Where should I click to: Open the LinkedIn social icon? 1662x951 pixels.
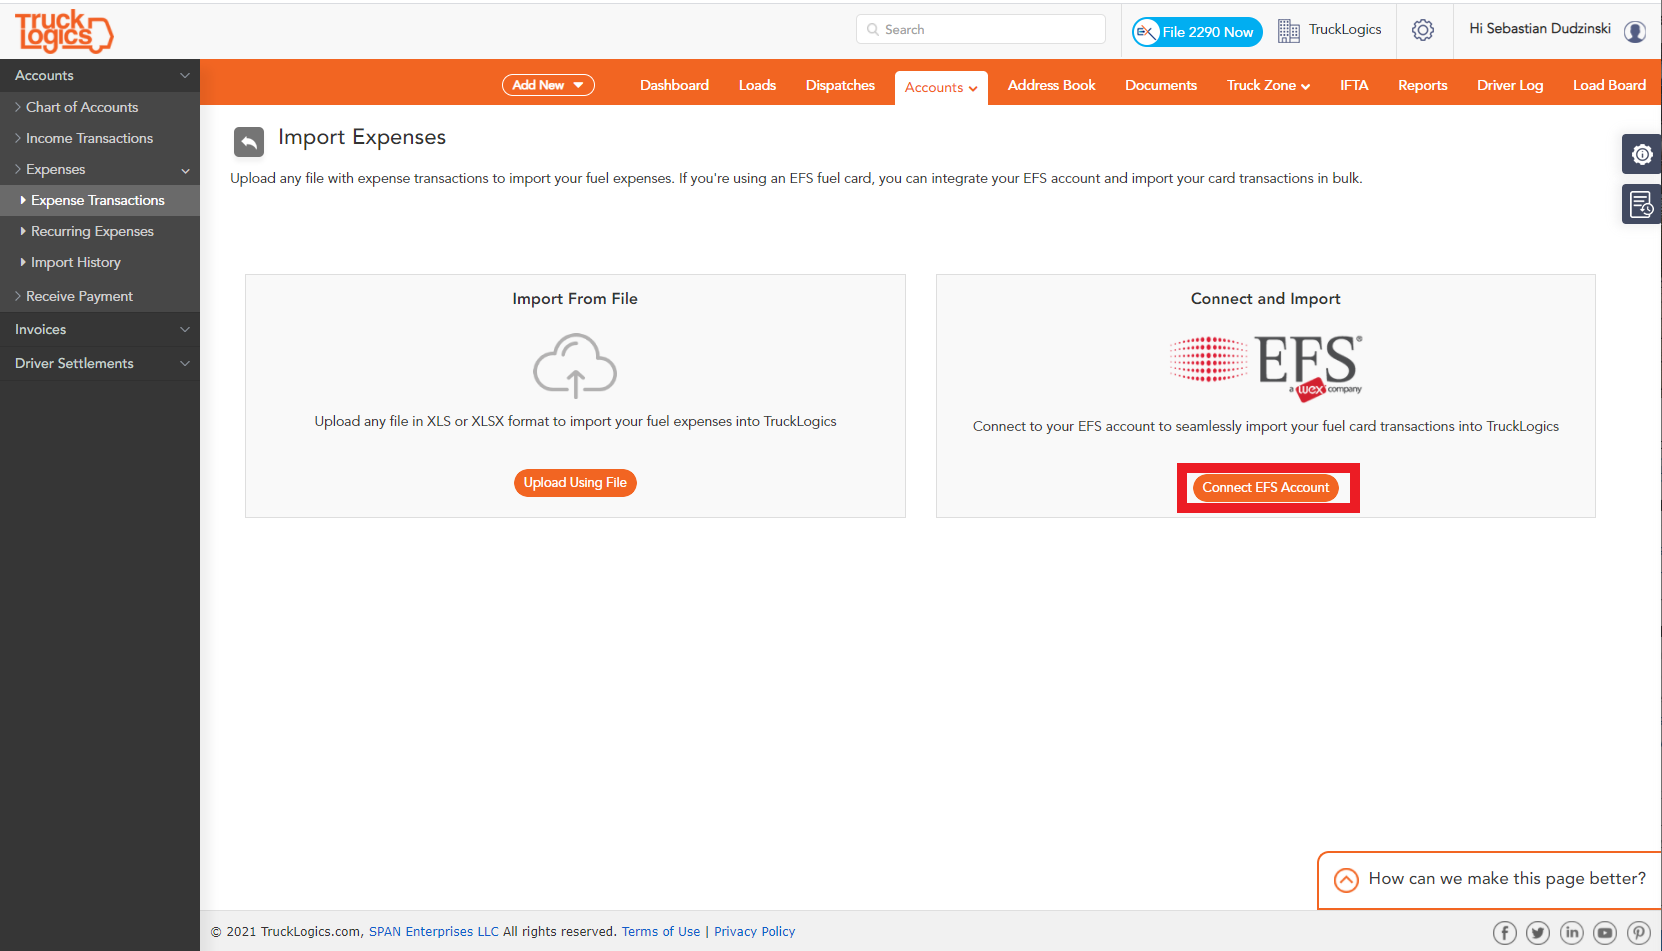1572,933
